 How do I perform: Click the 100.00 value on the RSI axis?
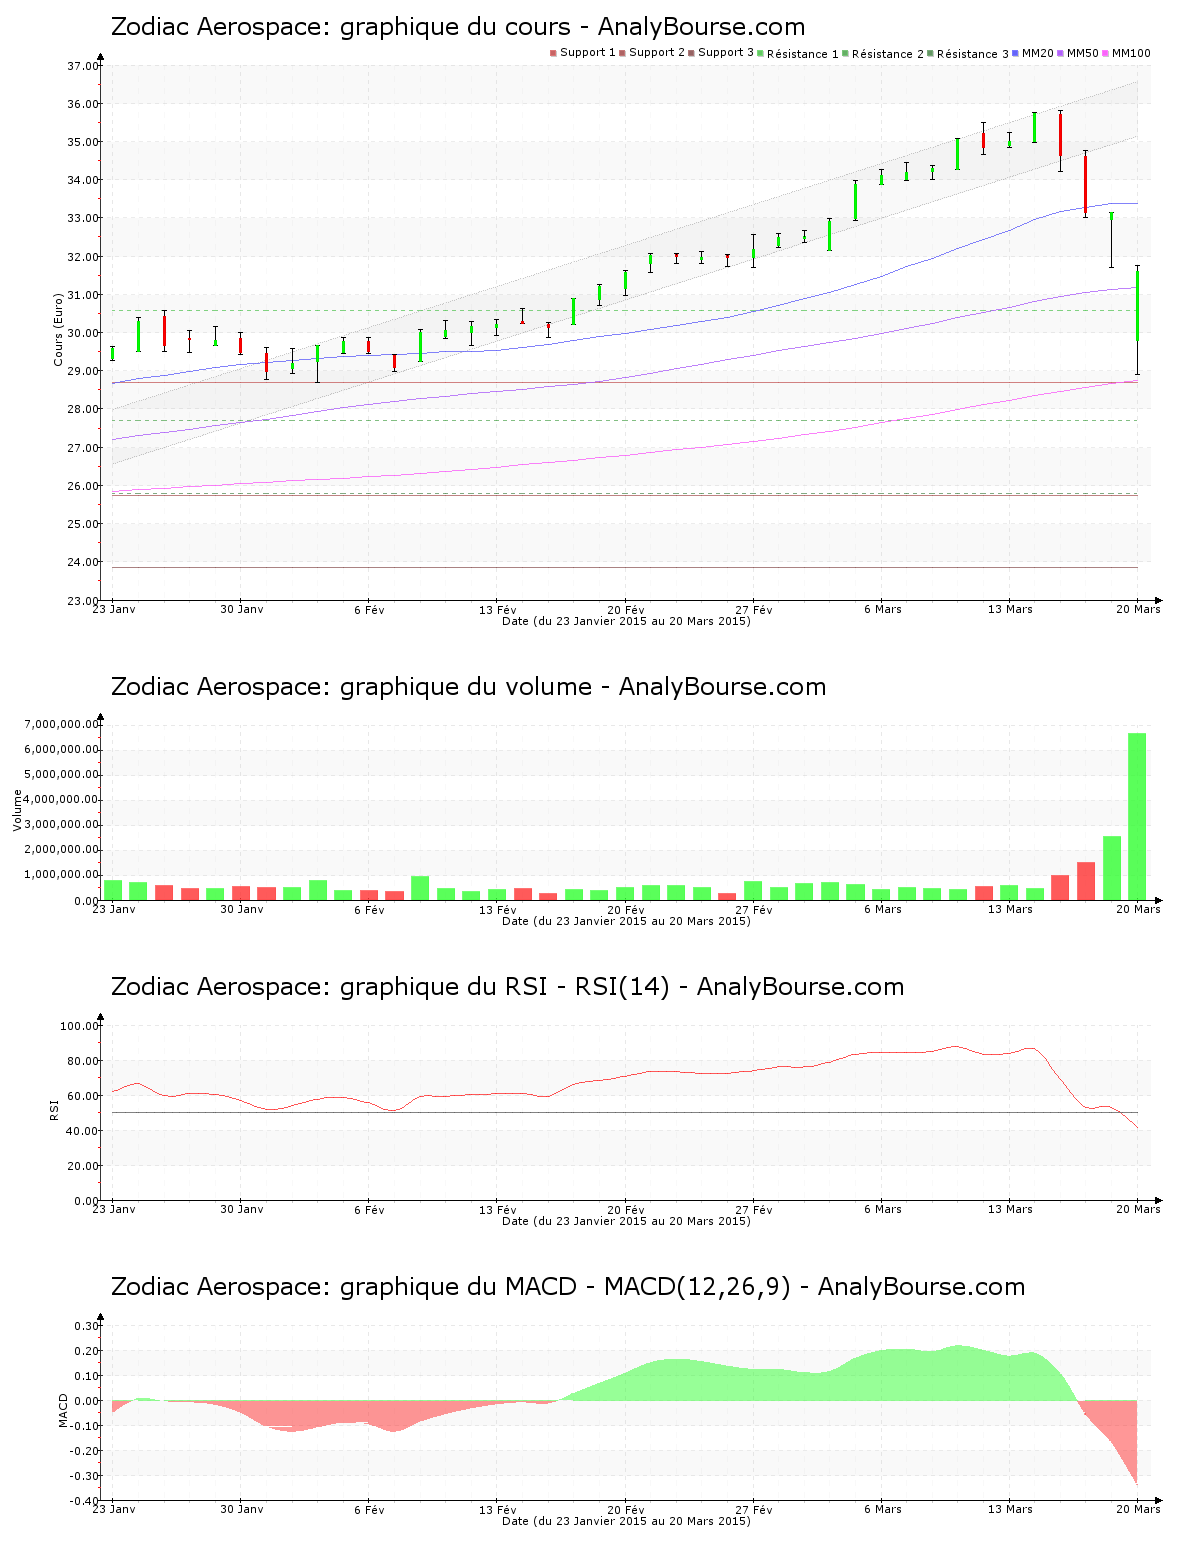point(79,1026)
